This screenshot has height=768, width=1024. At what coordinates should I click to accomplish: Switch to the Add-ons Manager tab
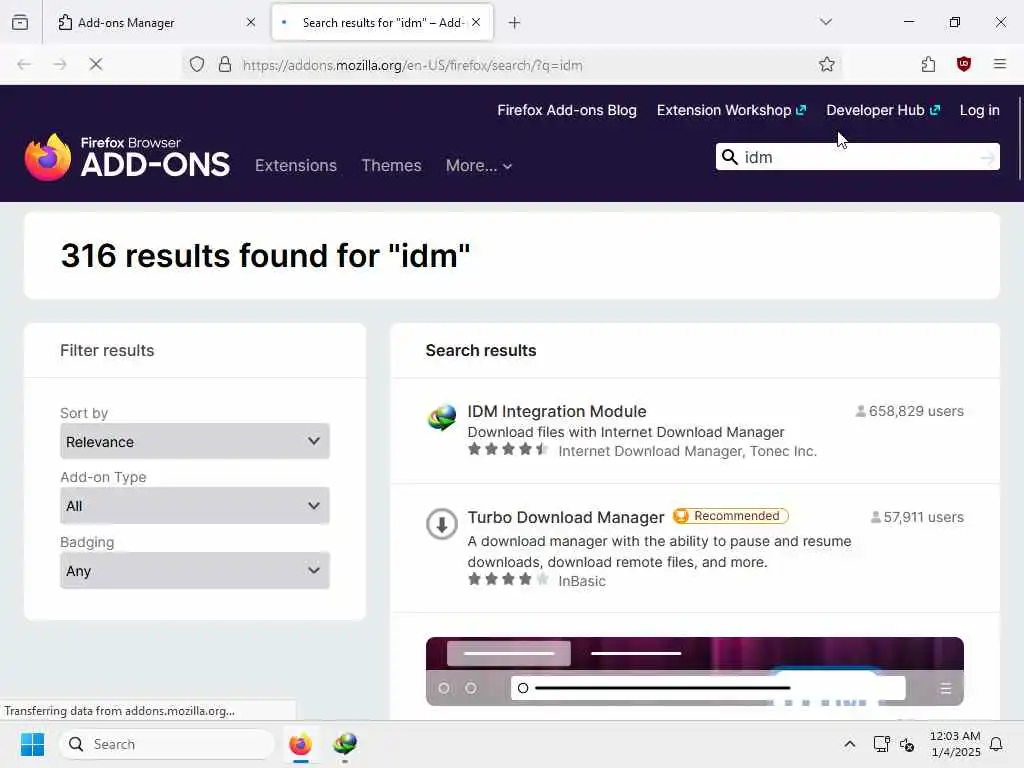click(155, 22)
